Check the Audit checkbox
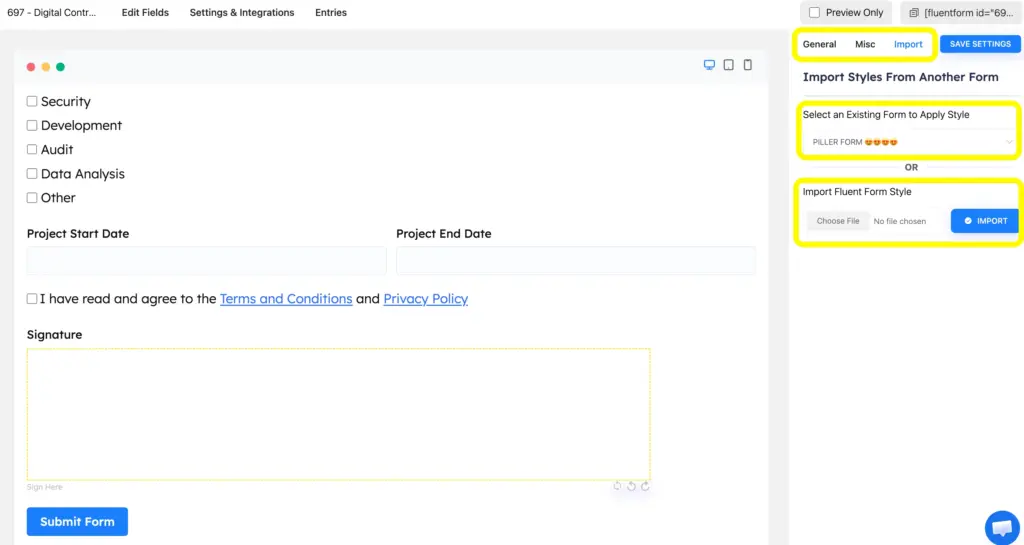 [31, 149]
